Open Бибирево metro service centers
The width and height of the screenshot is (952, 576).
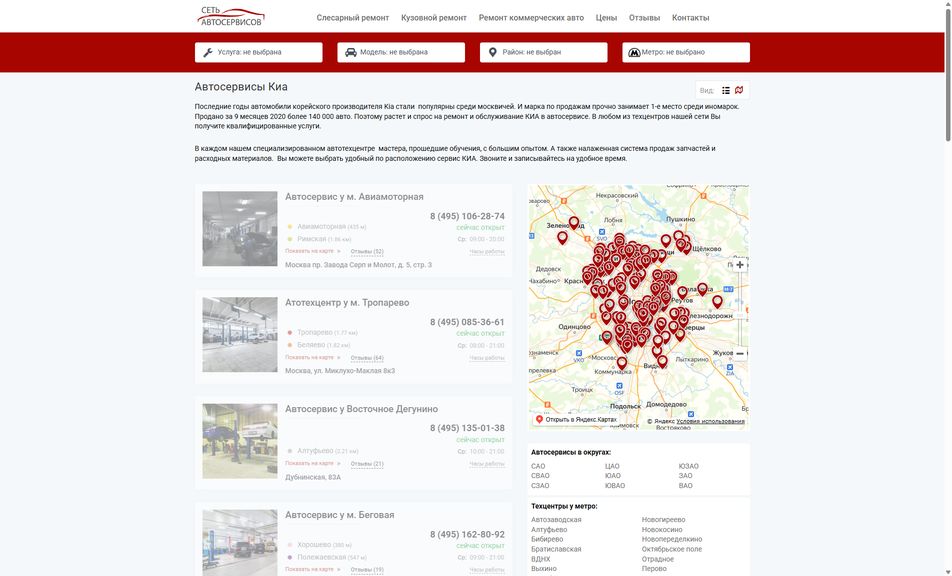coord(547,539)
